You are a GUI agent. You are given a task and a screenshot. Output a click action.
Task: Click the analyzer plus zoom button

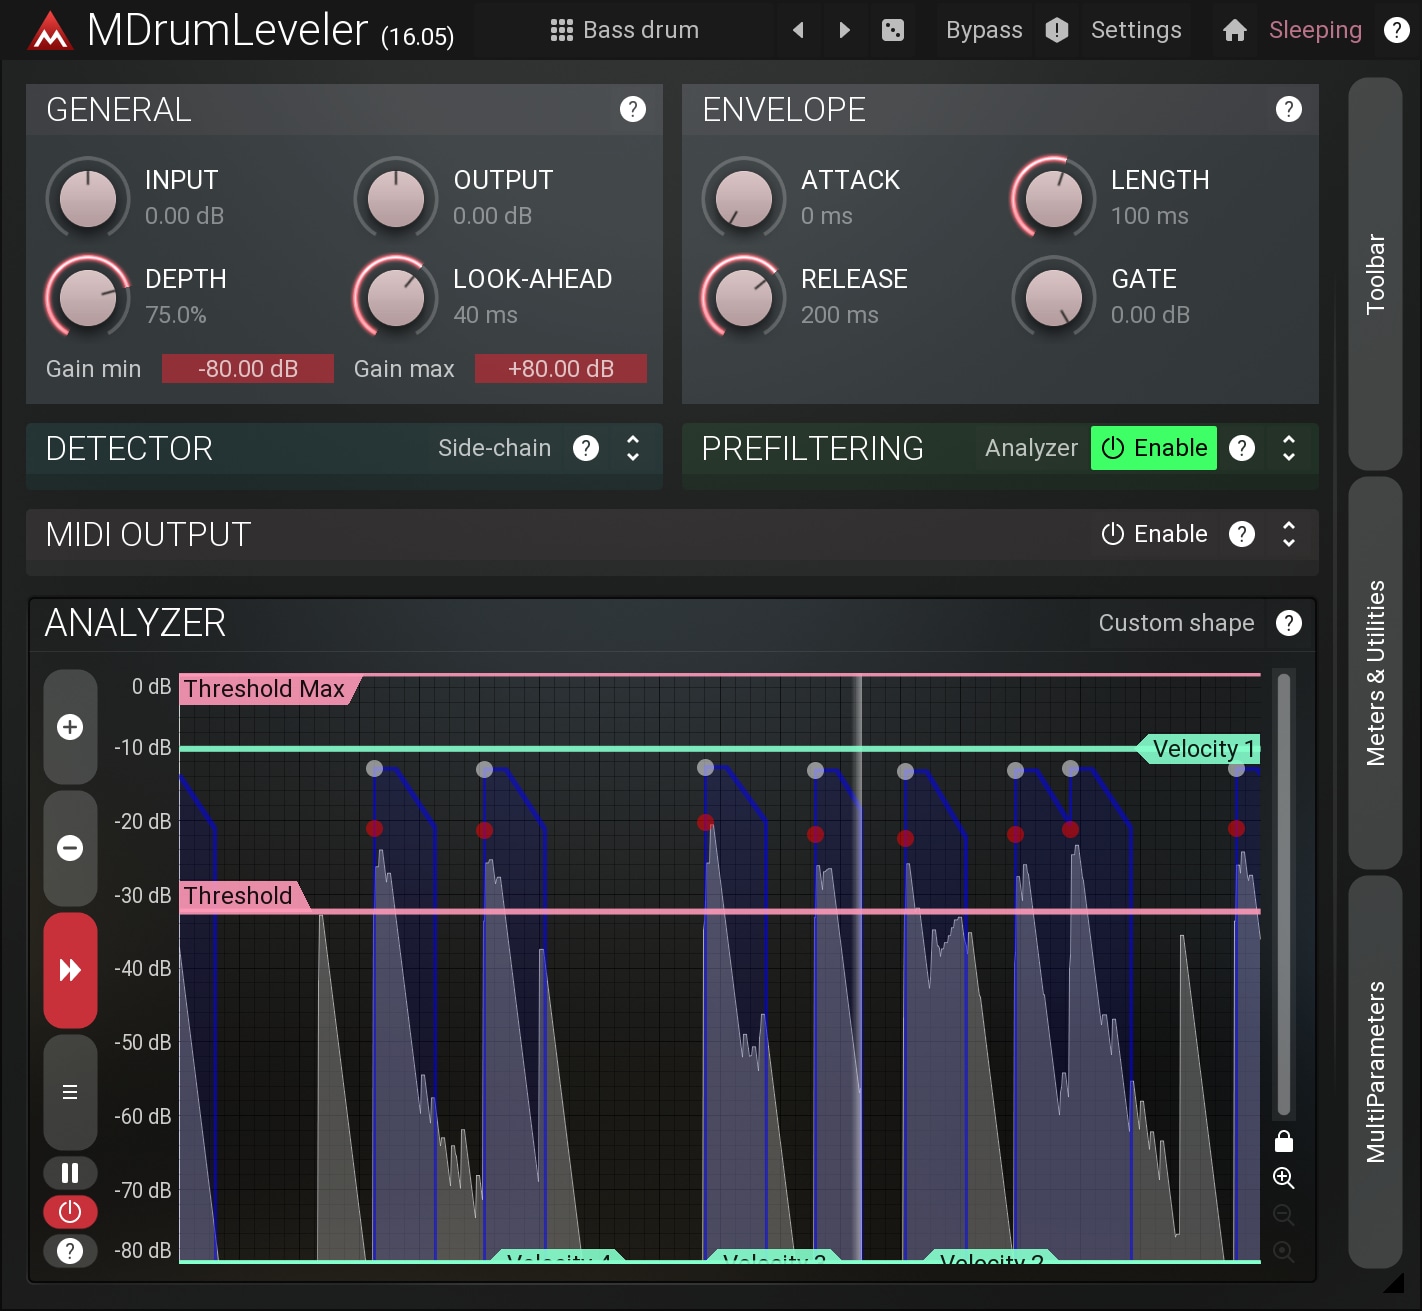tap(70, 727)
